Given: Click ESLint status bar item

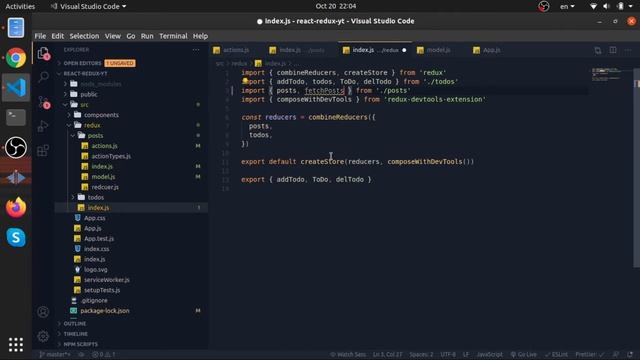Looking at the screenshot, I should click(556, 355).
